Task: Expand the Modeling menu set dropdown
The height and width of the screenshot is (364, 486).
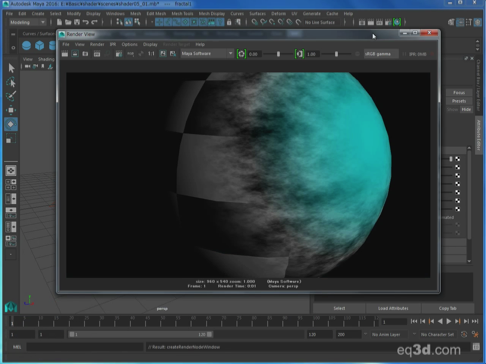Action: 27,22
